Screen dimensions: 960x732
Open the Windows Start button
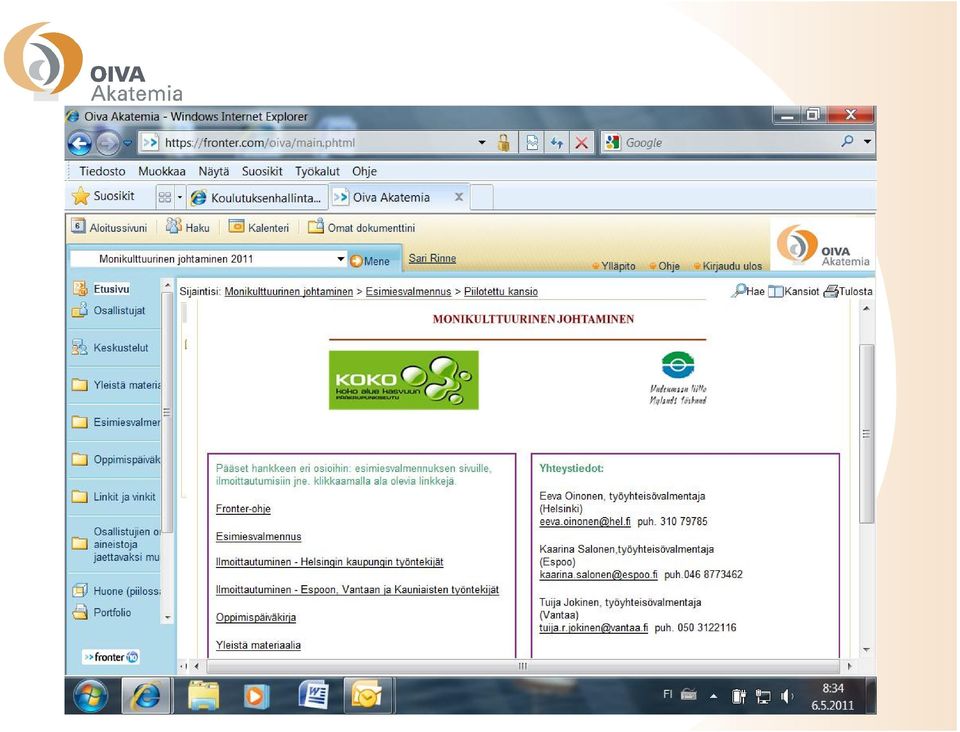pos(91,697)
